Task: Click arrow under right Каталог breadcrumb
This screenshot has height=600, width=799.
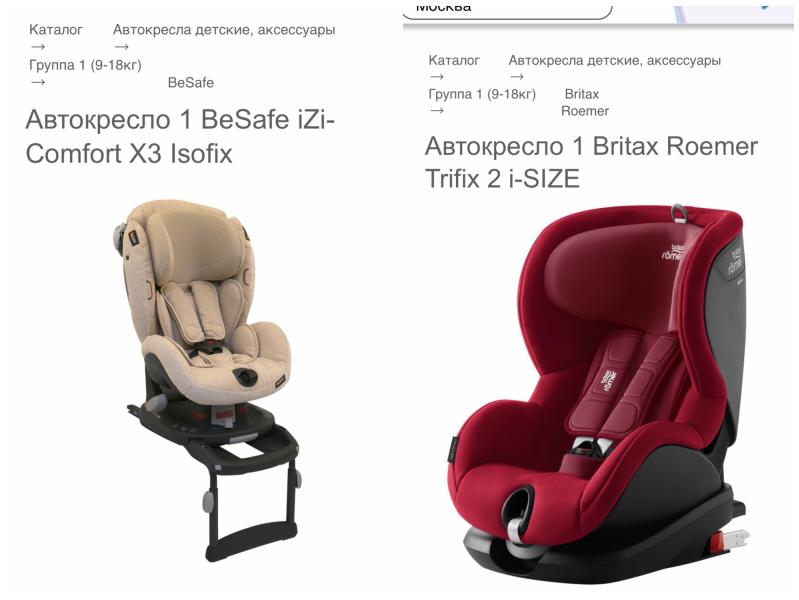Action: pos(437,77)
